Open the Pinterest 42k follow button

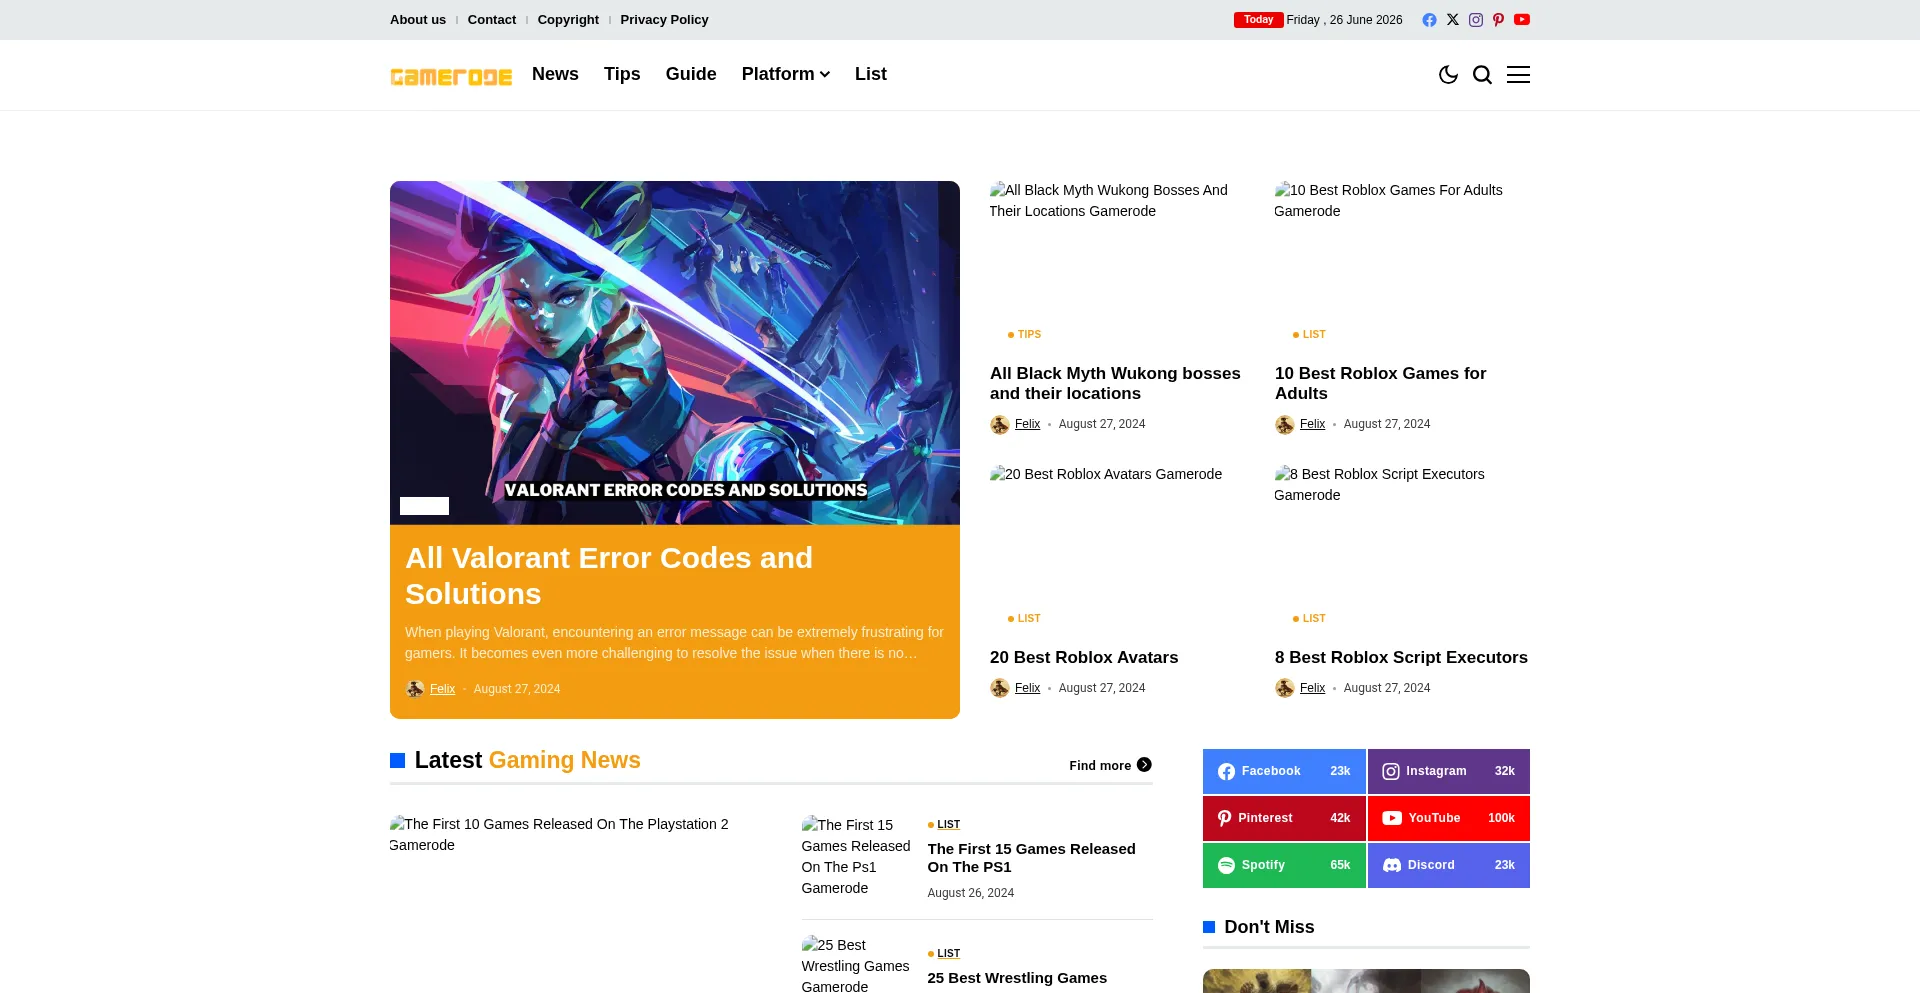tap(1284, 818)
